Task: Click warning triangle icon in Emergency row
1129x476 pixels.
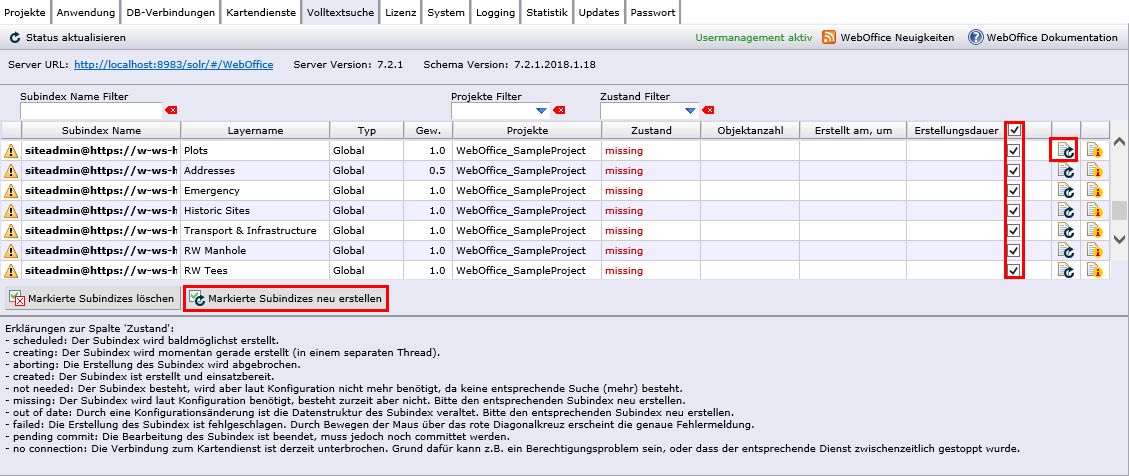Action: [x=11, y=192]
